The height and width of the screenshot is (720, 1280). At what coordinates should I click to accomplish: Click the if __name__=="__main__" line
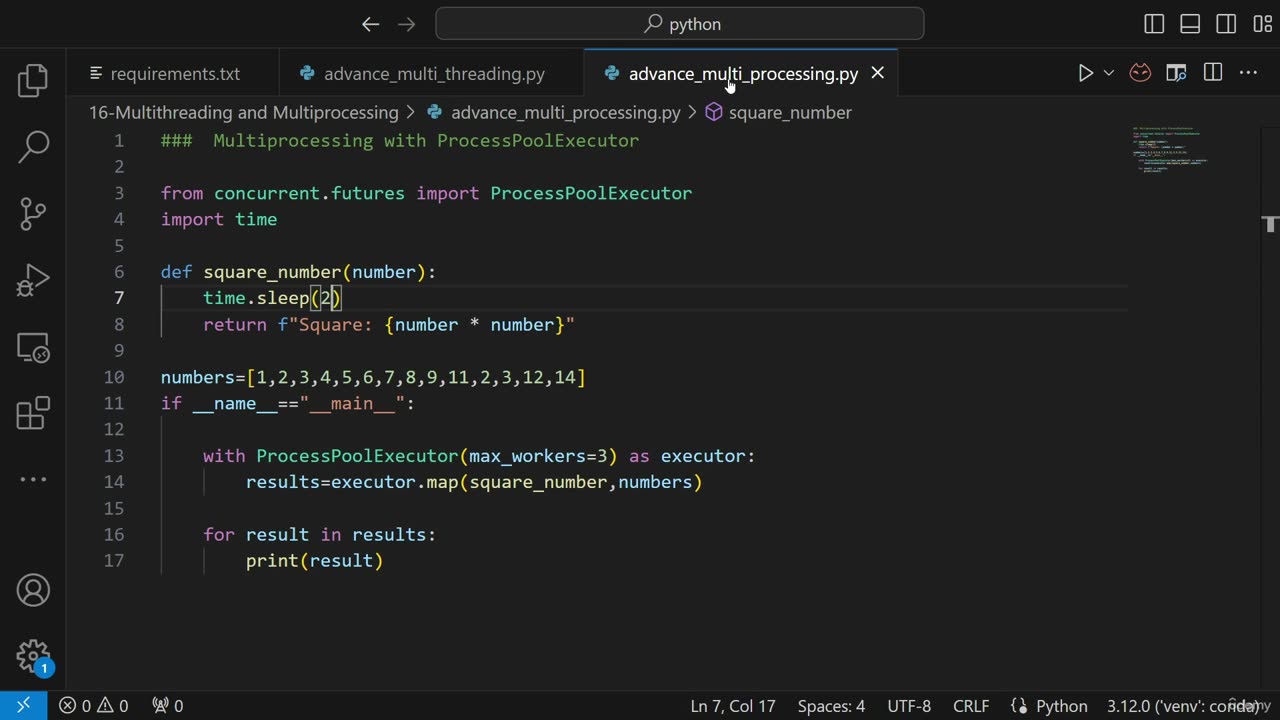[x=288, y=403]
